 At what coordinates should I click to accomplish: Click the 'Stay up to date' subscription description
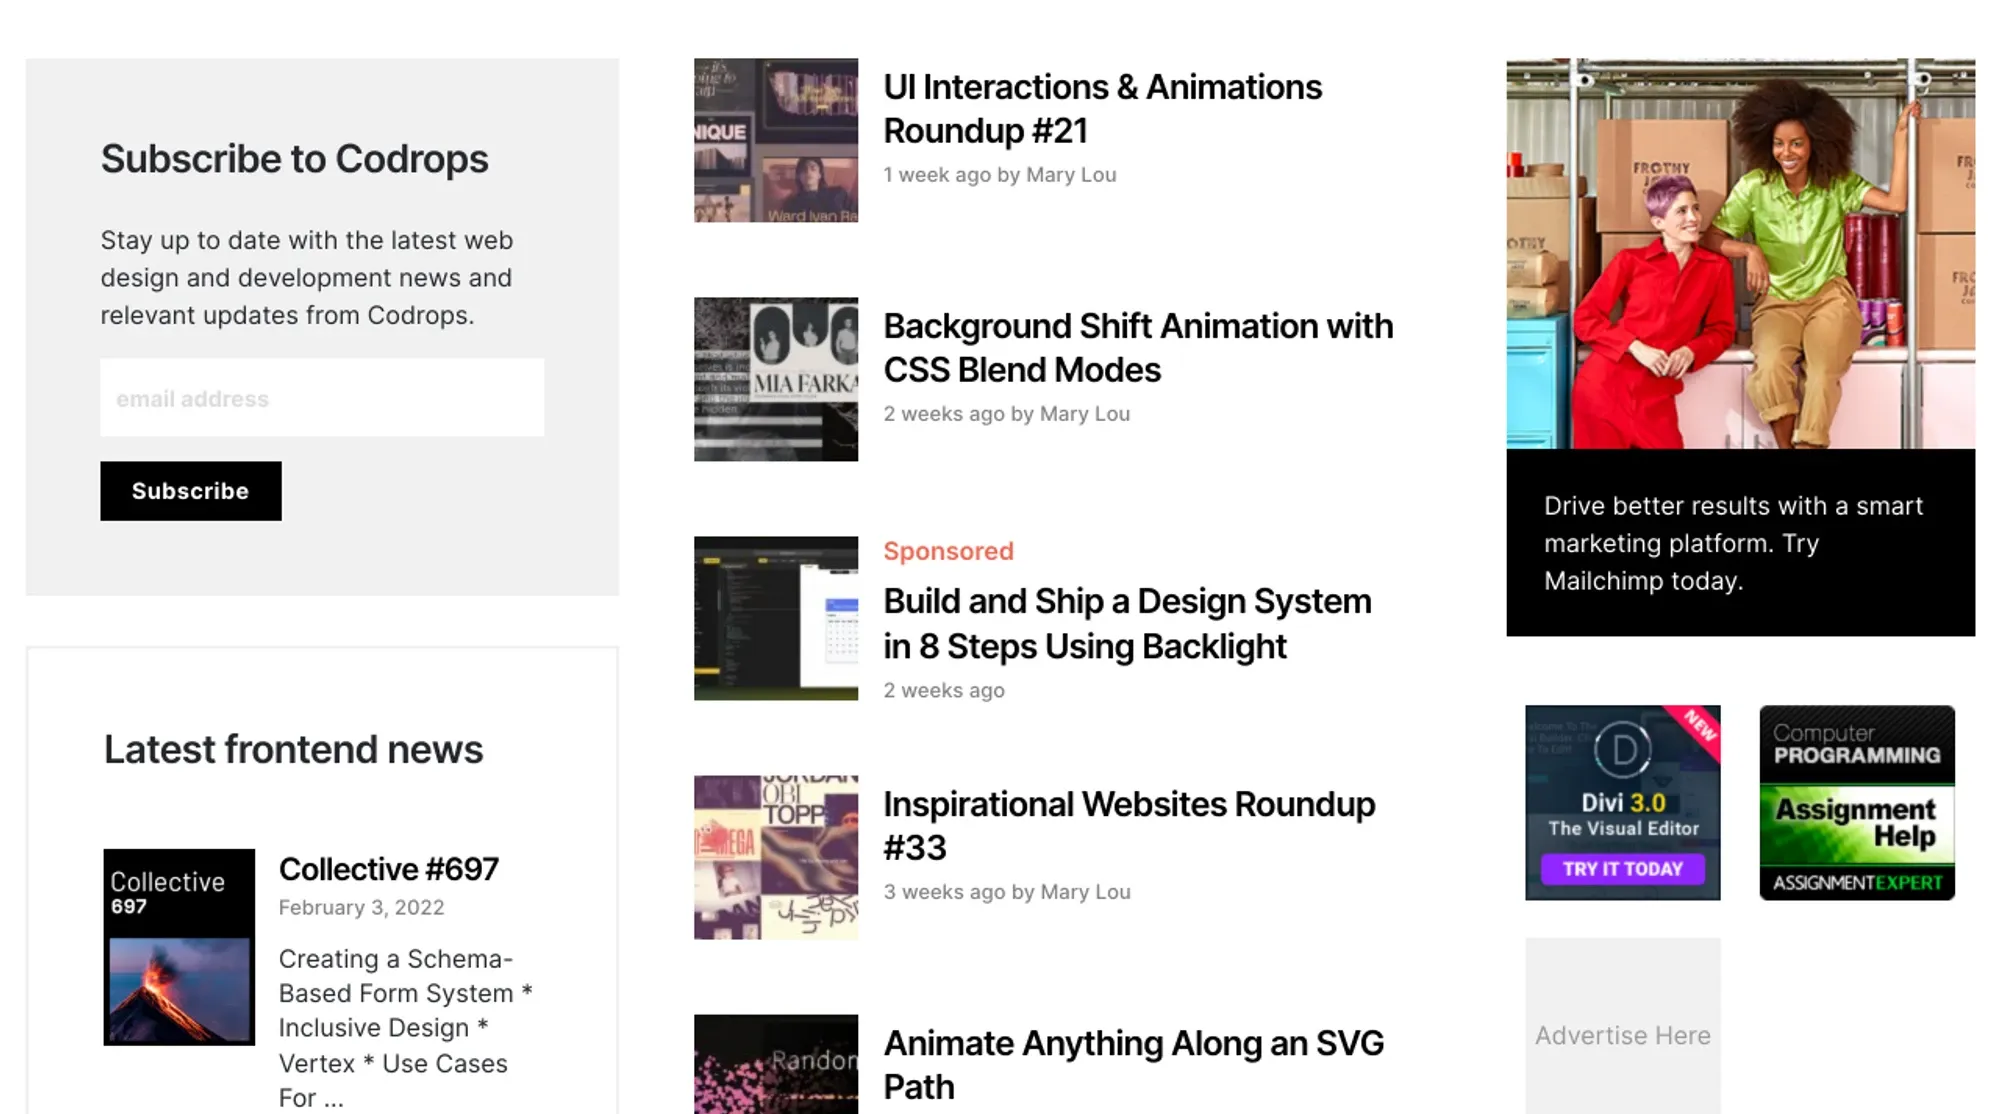(306, 277)
